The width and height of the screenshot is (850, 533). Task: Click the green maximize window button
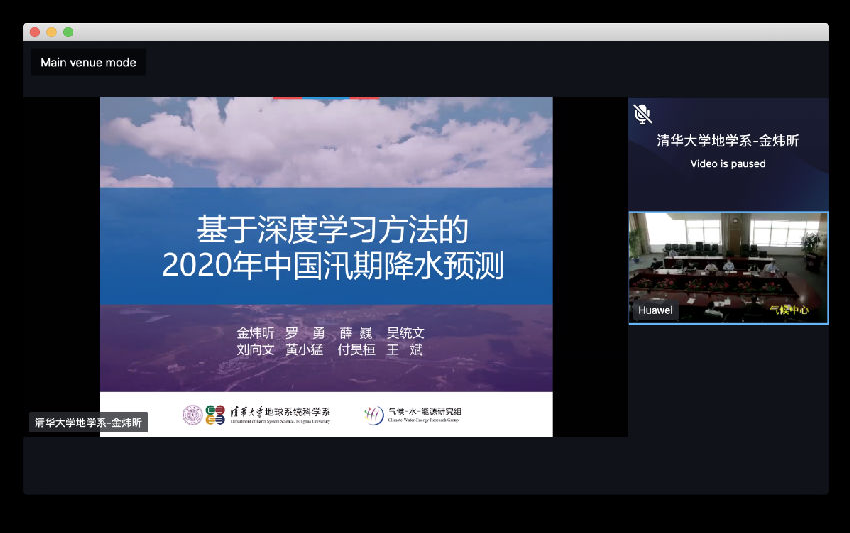68,32
